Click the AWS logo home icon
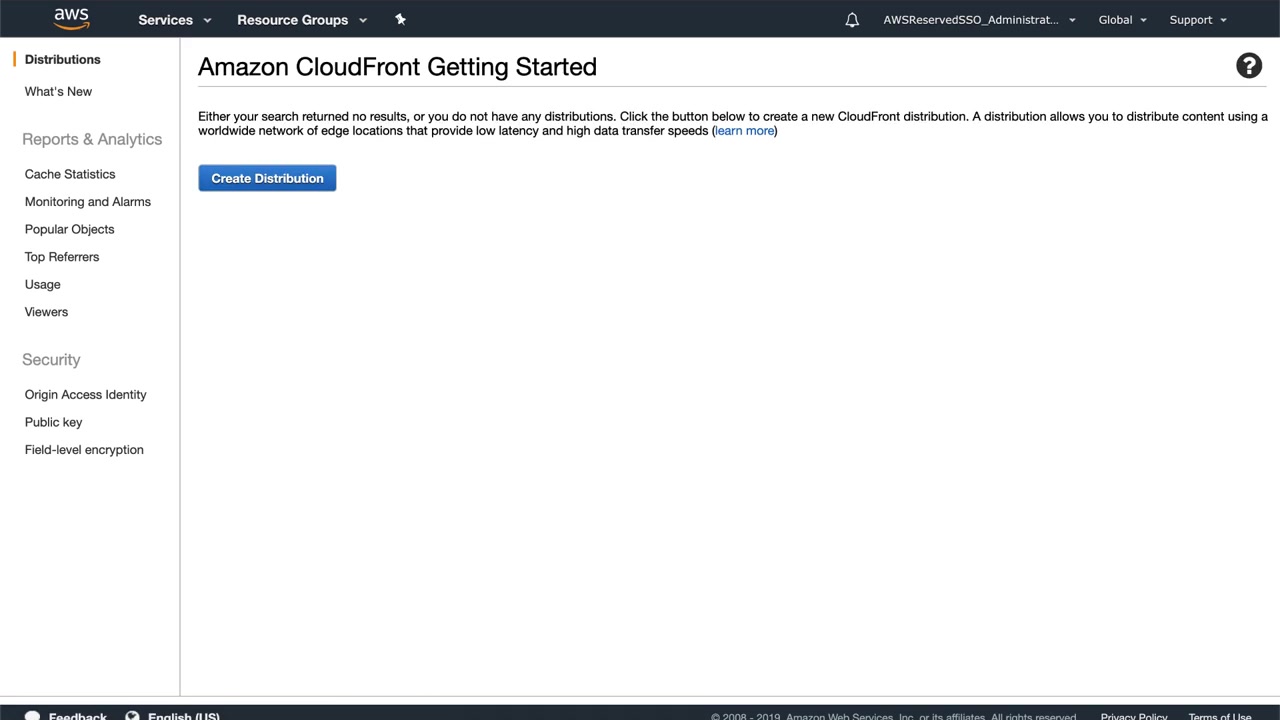Screen dimensions: 1280x720 (71, 18)
